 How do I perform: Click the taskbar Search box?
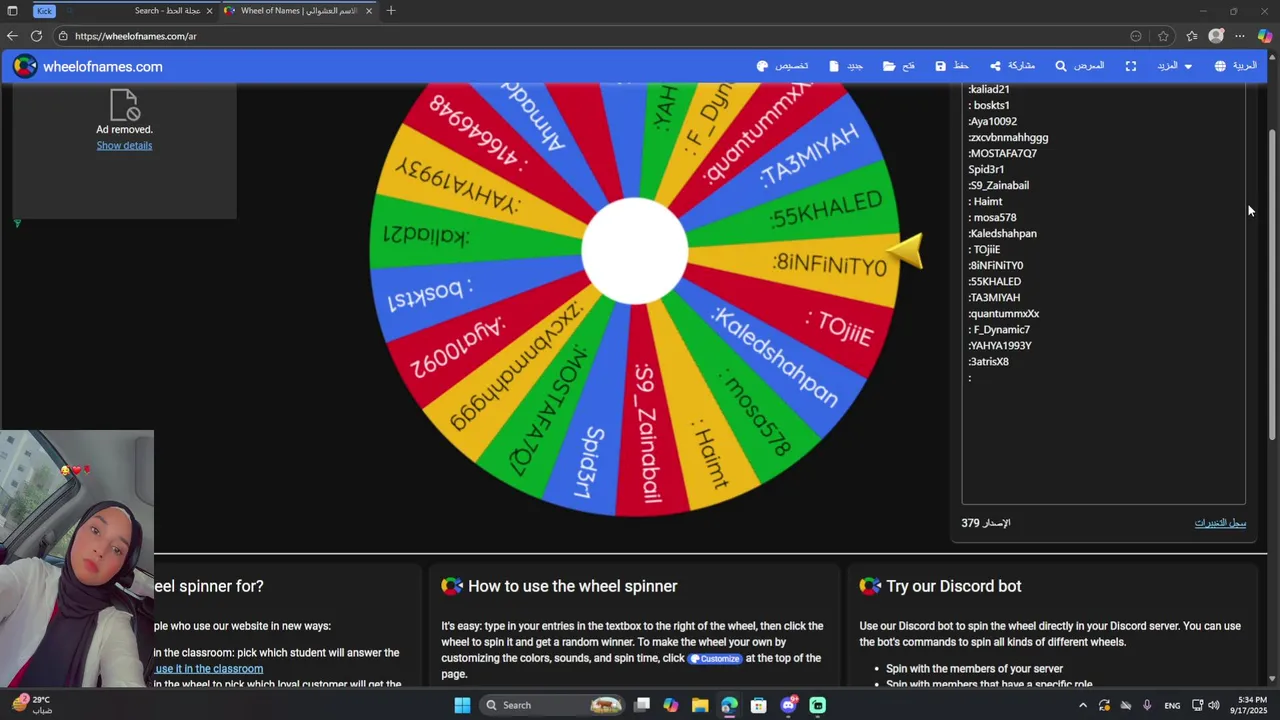coord(551,705)
